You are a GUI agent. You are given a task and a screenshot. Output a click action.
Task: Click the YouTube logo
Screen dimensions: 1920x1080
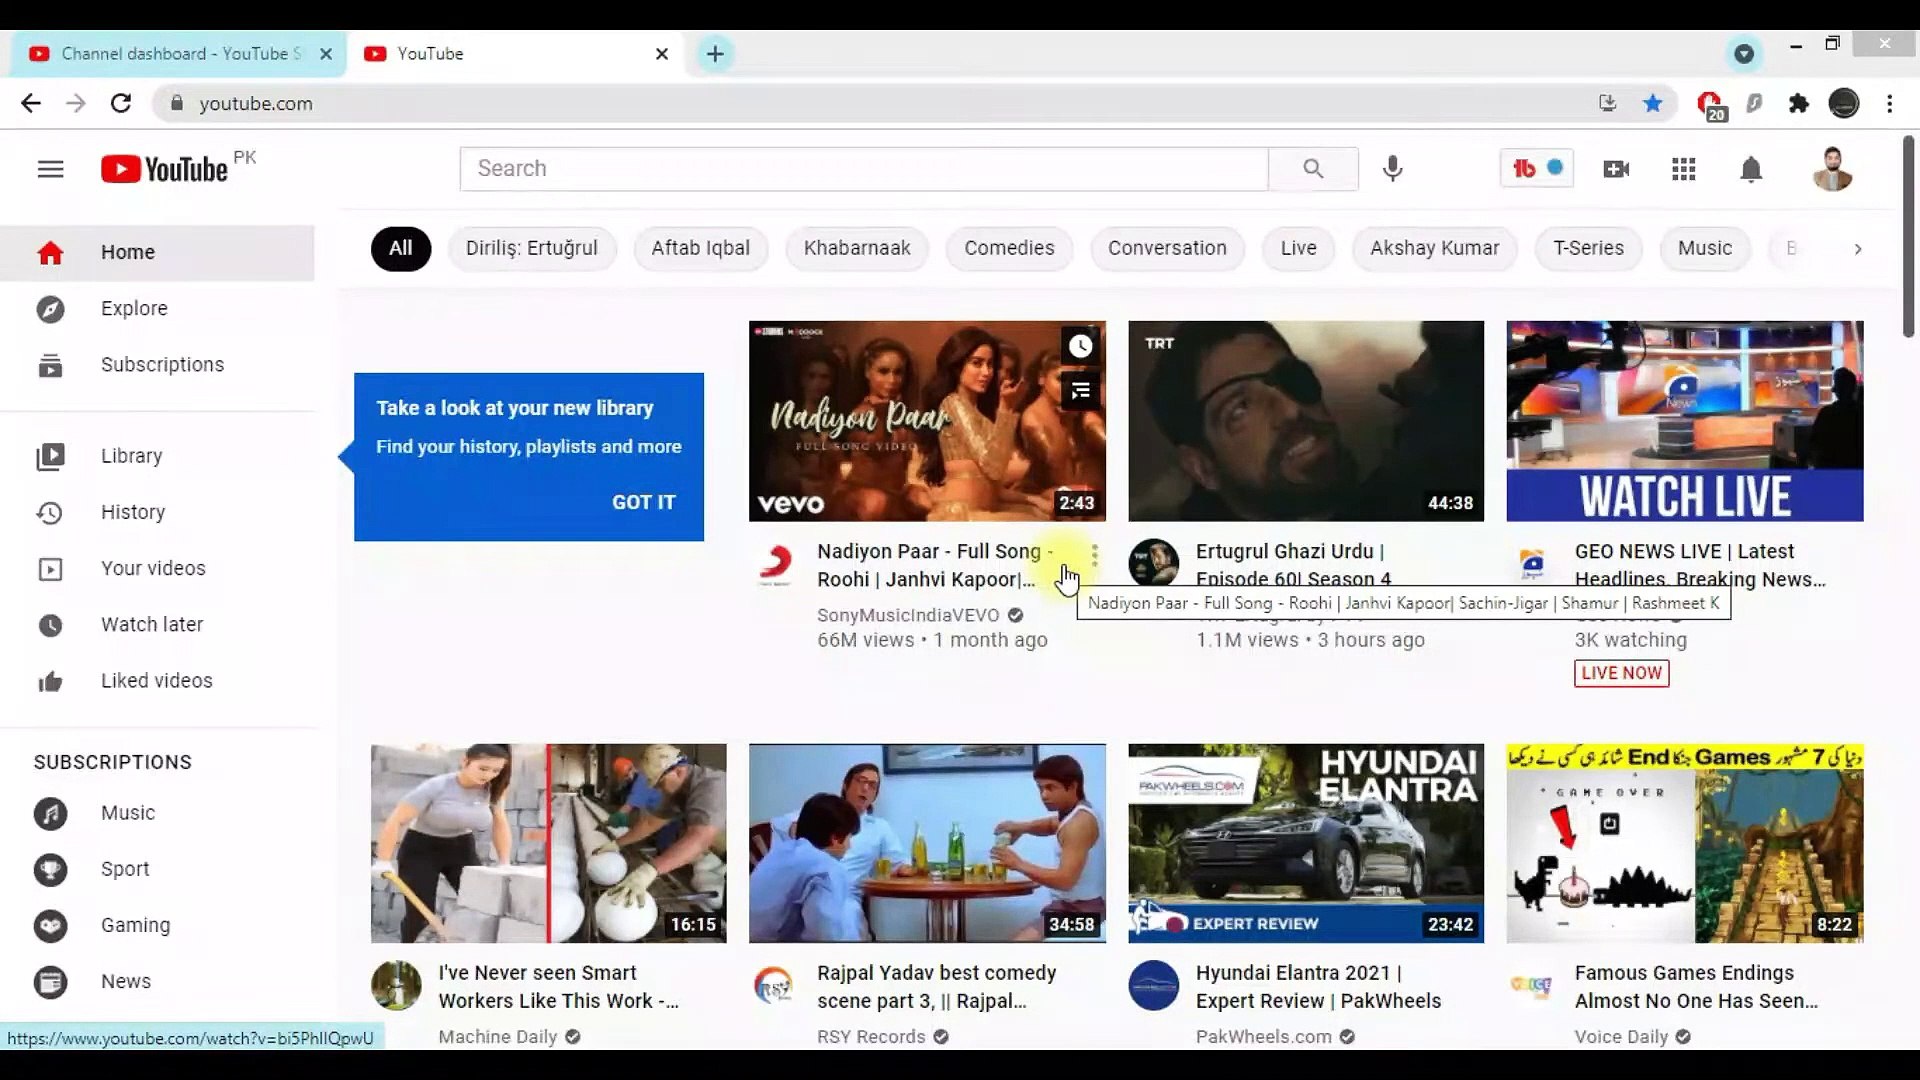click(163, 169)
